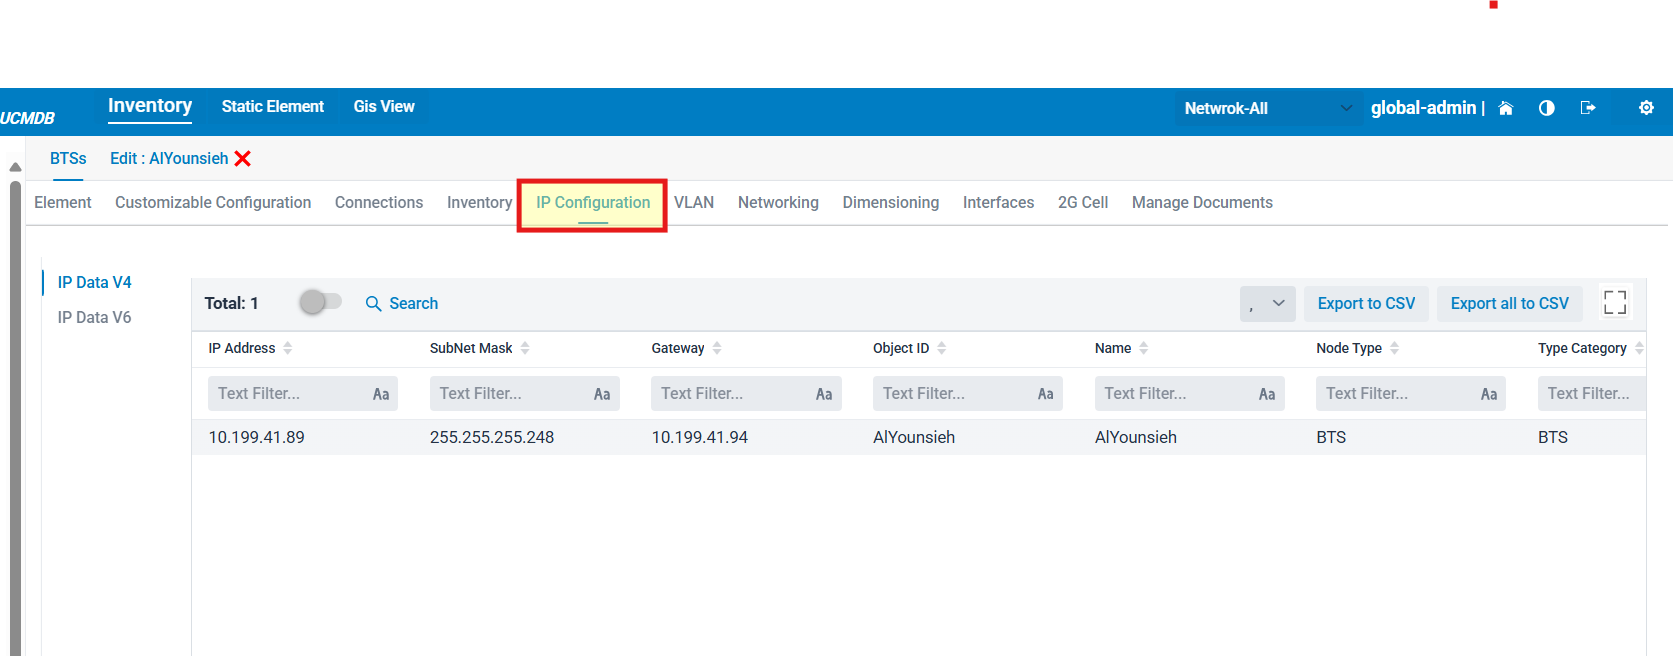Toggle the switch next to Total
The image size is (1673, 656).
tap(320, 302)
